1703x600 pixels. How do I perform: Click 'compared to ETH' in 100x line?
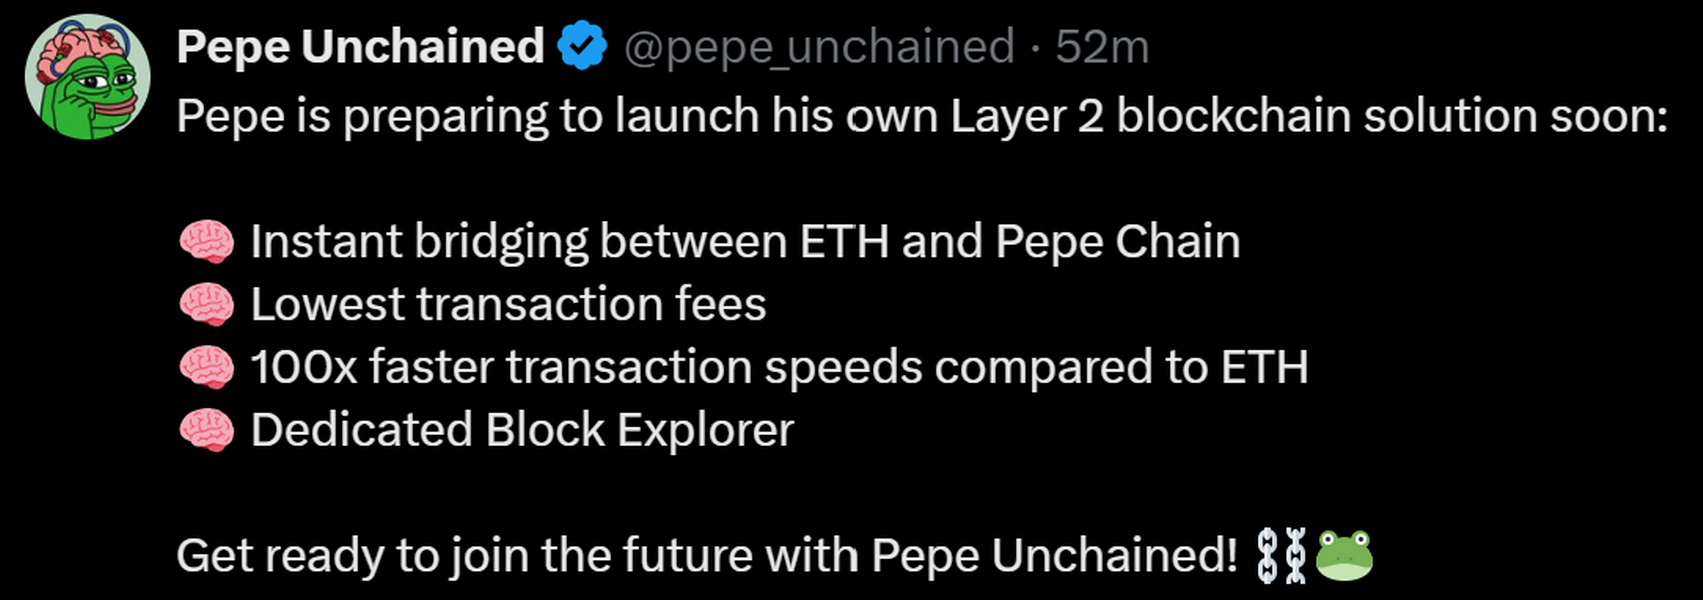(x=1121, y=368)
